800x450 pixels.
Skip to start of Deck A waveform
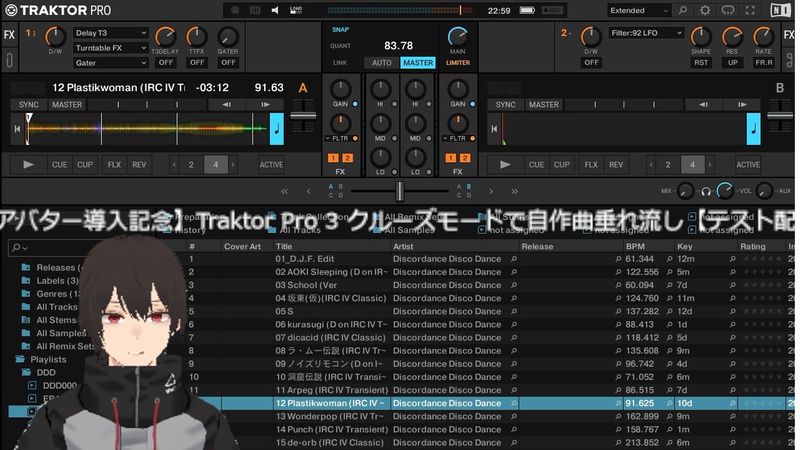click(x=17, y=128)
